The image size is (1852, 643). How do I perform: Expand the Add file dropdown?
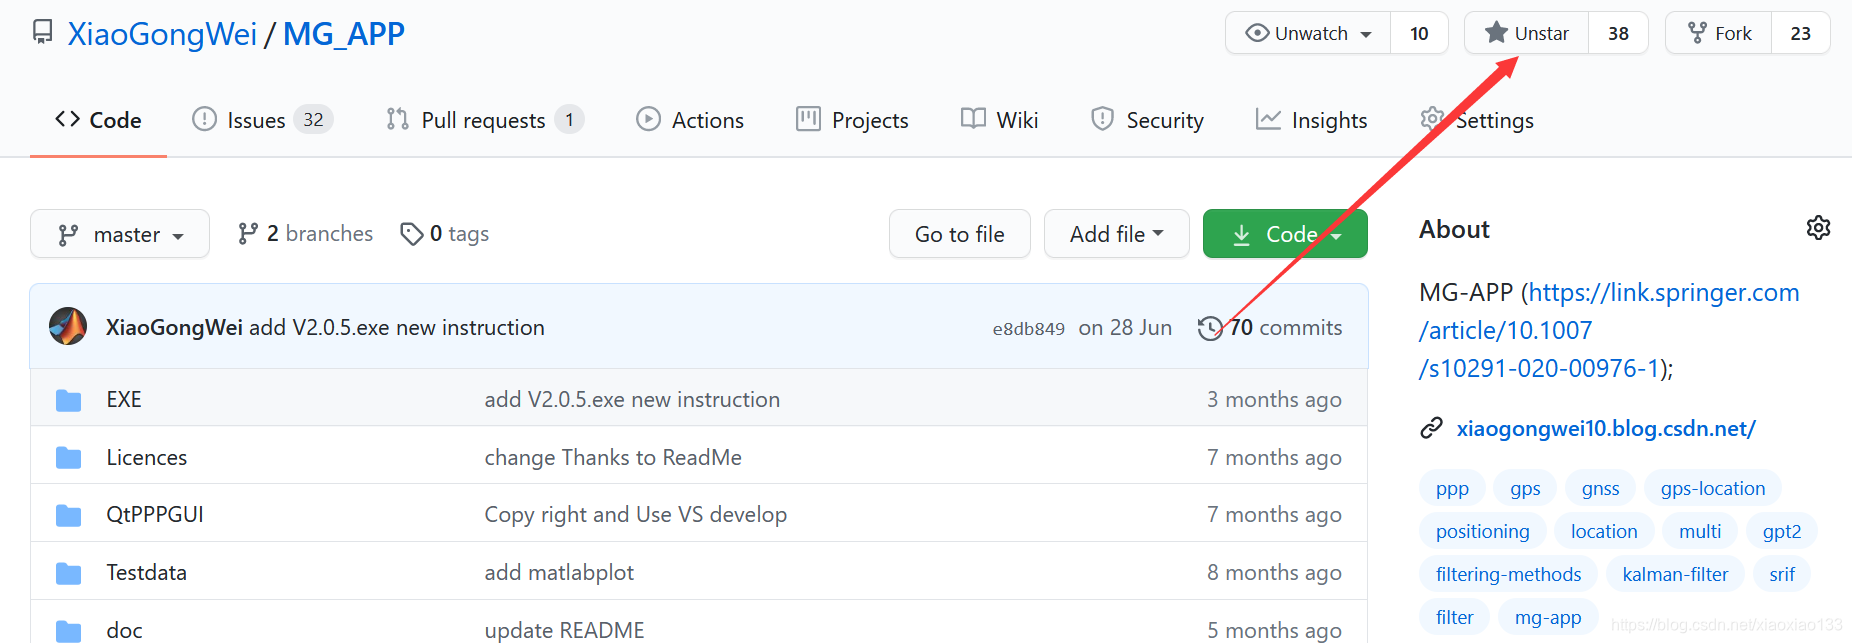click(1117, 234)
